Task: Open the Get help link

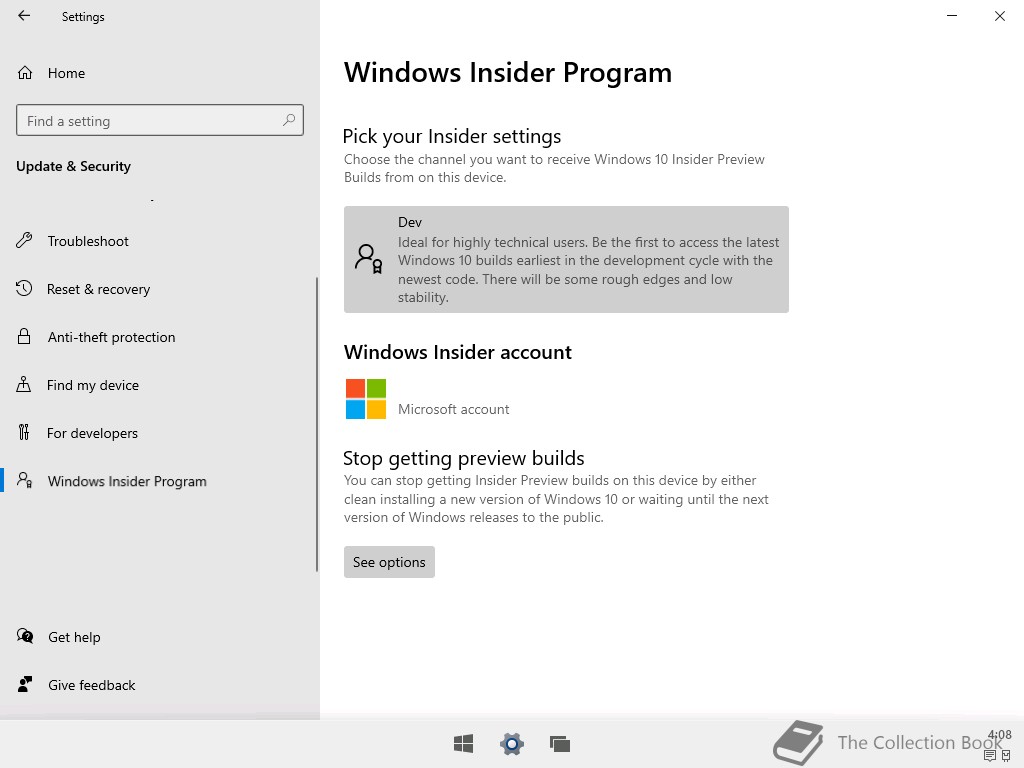Action: (x=74, y=637)
